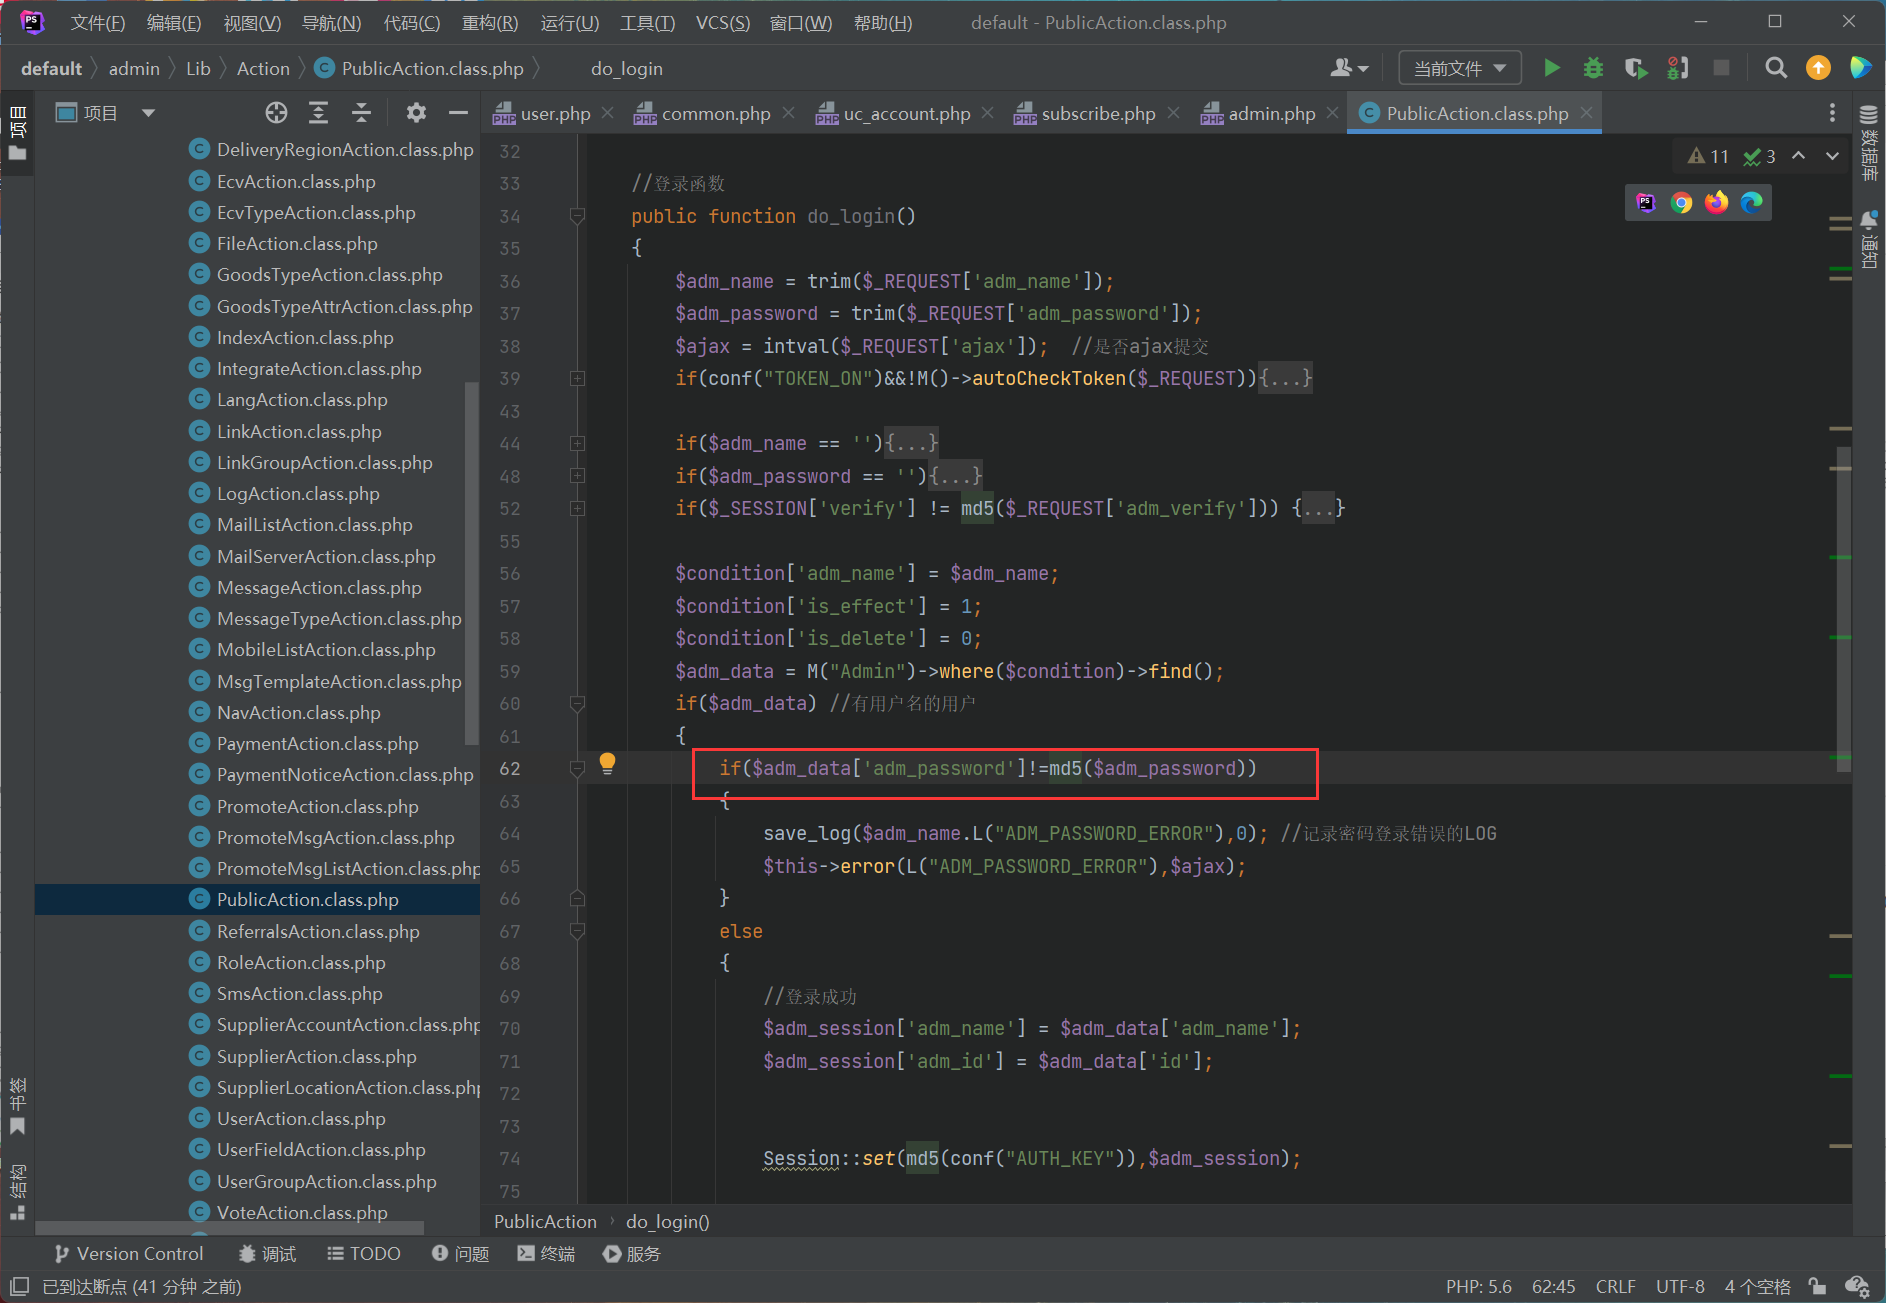Viewport: 1886px width, 1303px height.
Task: Toggle read-only lock in status bar
Action: click(1817, 1286)
